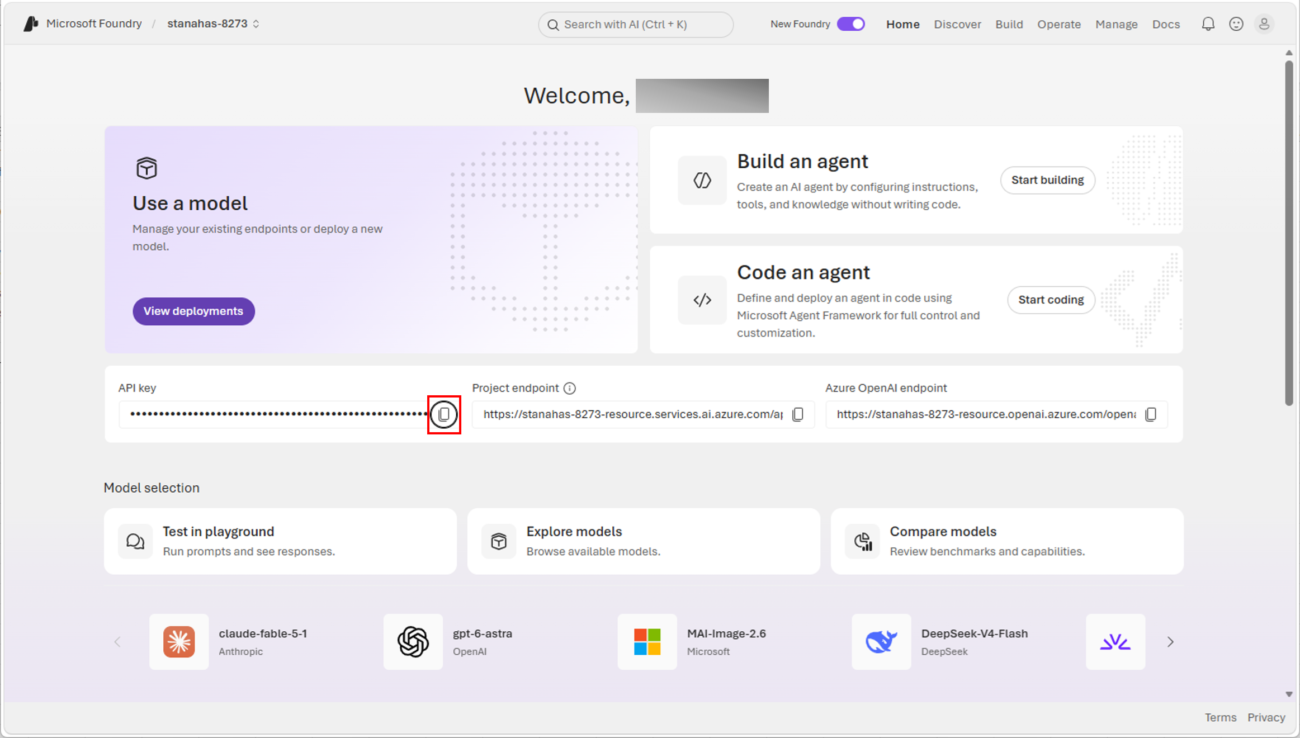Open the Terms link
The height and width of the screenshot is (738, 1300).
click(1220, 717)
